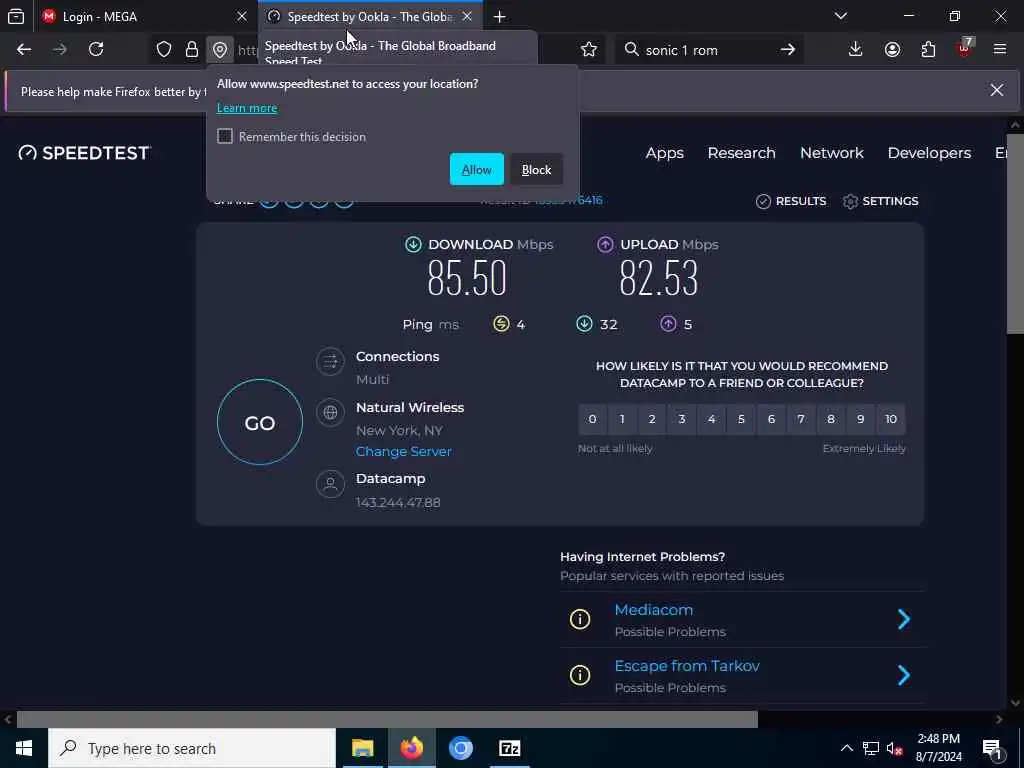1024x768 pixels.
Task: Allow speedtest.net location access
Action: (476, 169)
